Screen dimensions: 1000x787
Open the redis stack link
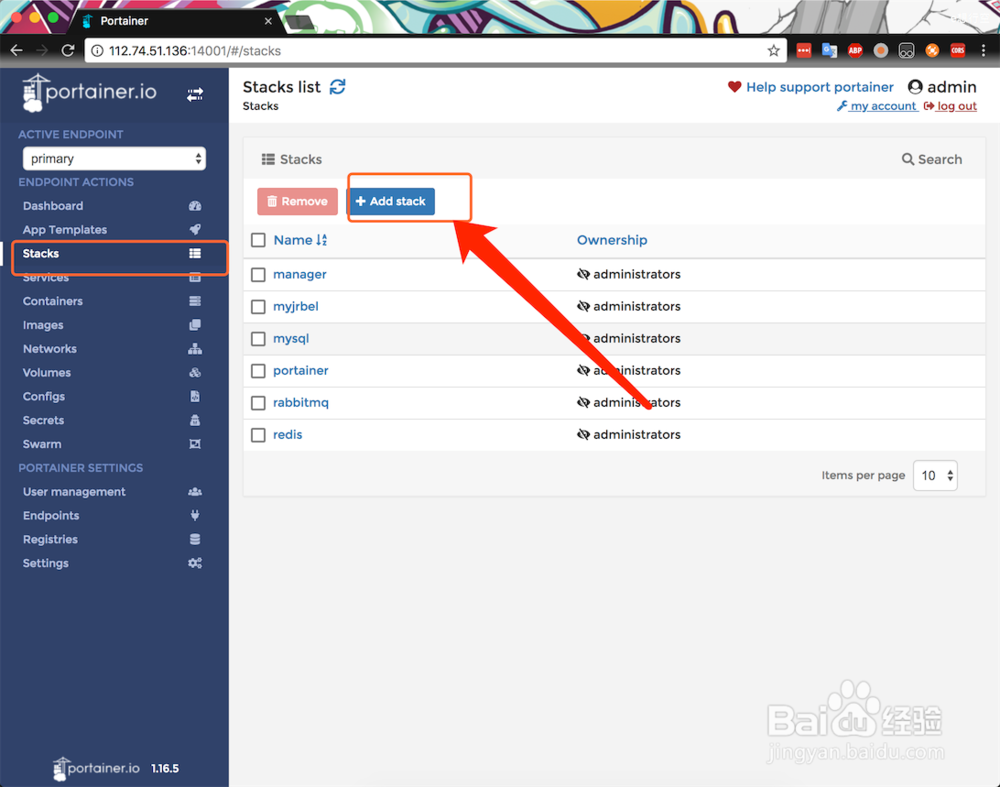coord(288,434)
